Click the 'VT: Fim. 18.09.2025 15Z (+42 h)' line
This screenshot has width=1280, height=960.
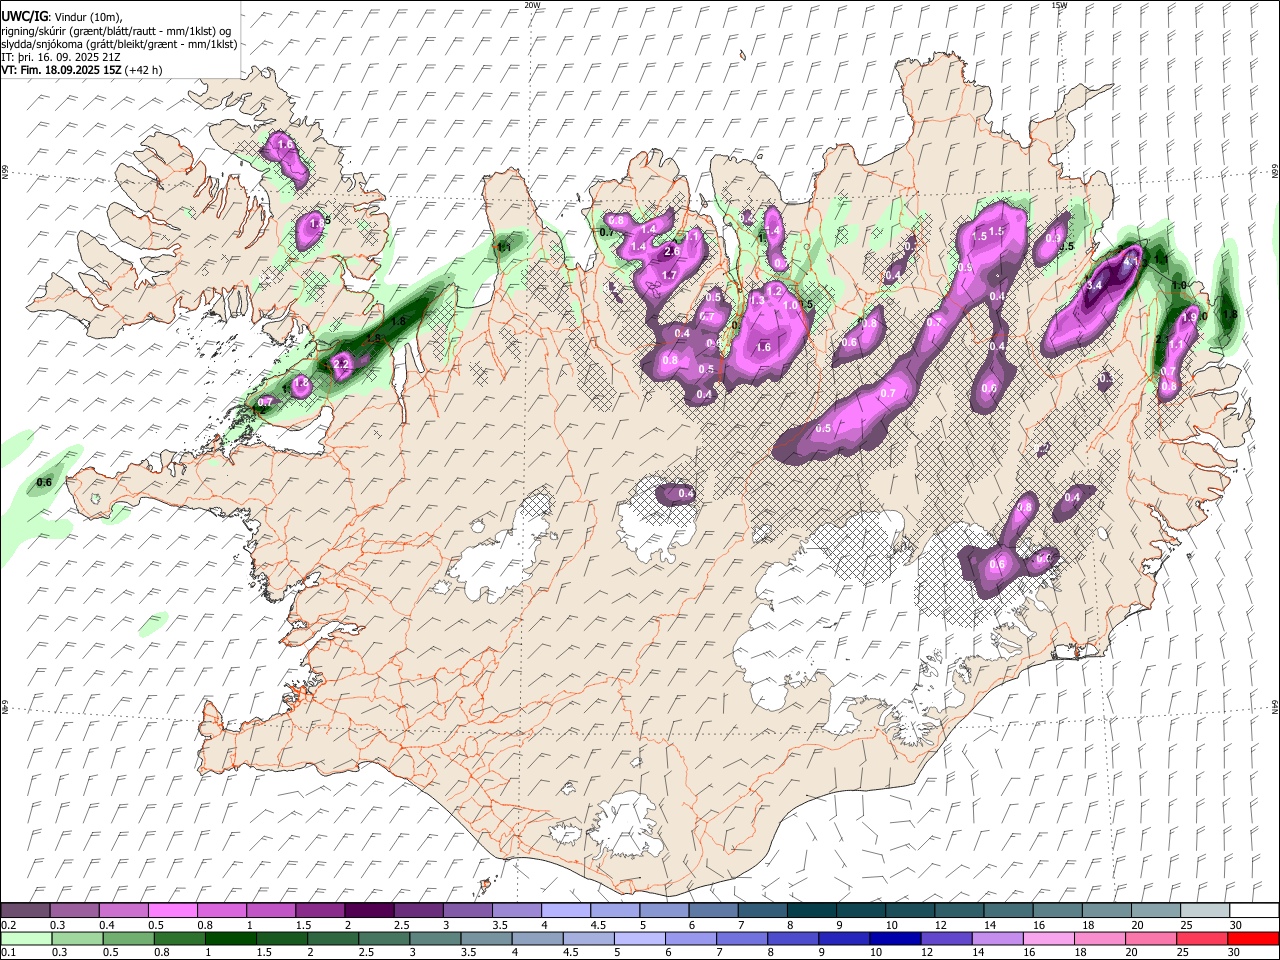click(82, 70)
